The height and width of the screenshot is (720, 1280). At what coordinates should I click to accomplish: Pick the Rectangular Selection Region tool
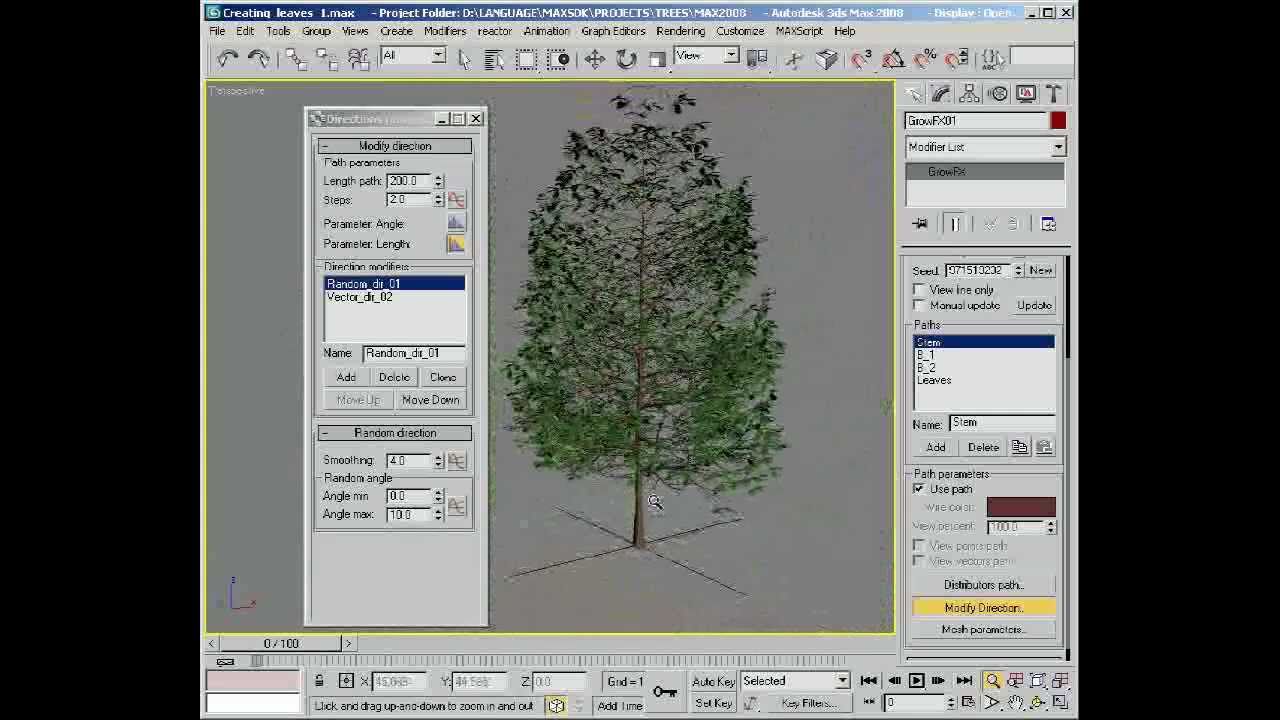[x=526, y=59]
